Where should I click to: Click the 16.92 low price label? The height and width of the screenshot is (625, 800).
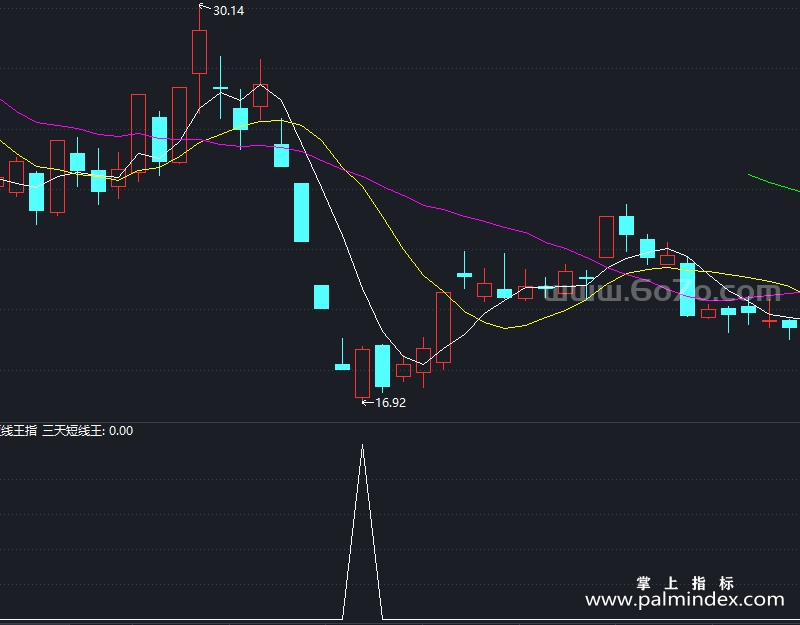click(390, 403)
